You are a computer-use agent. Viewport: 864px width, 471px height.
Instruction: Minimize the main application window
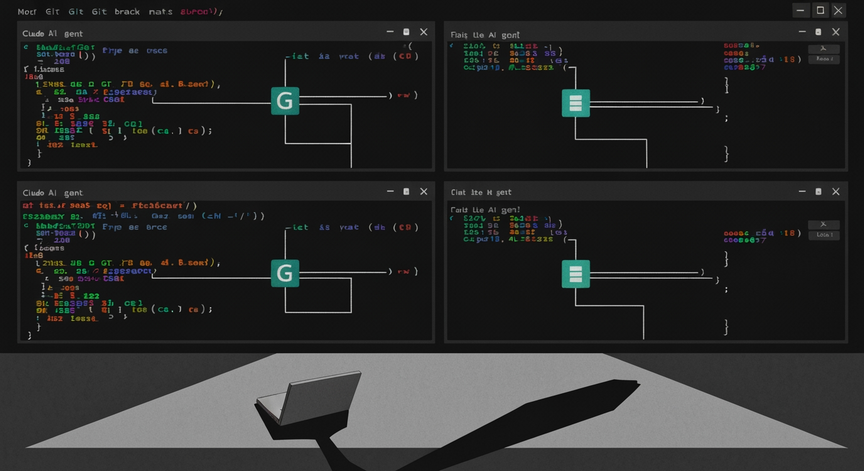[801, 10]
